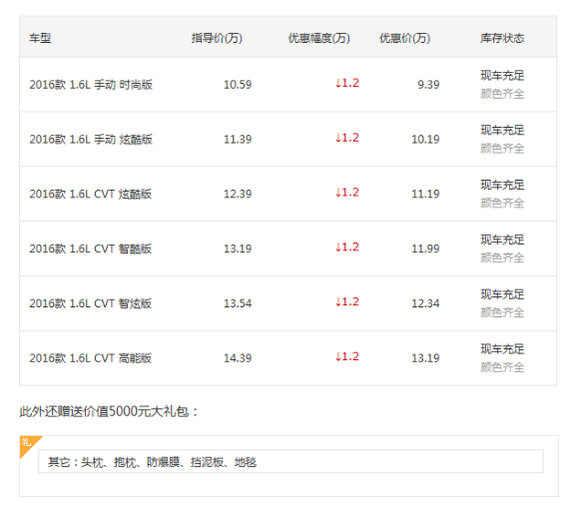
Task: Choose the 2016款 1.6L CVT 智炫版 model
Action: click(91, 303)
